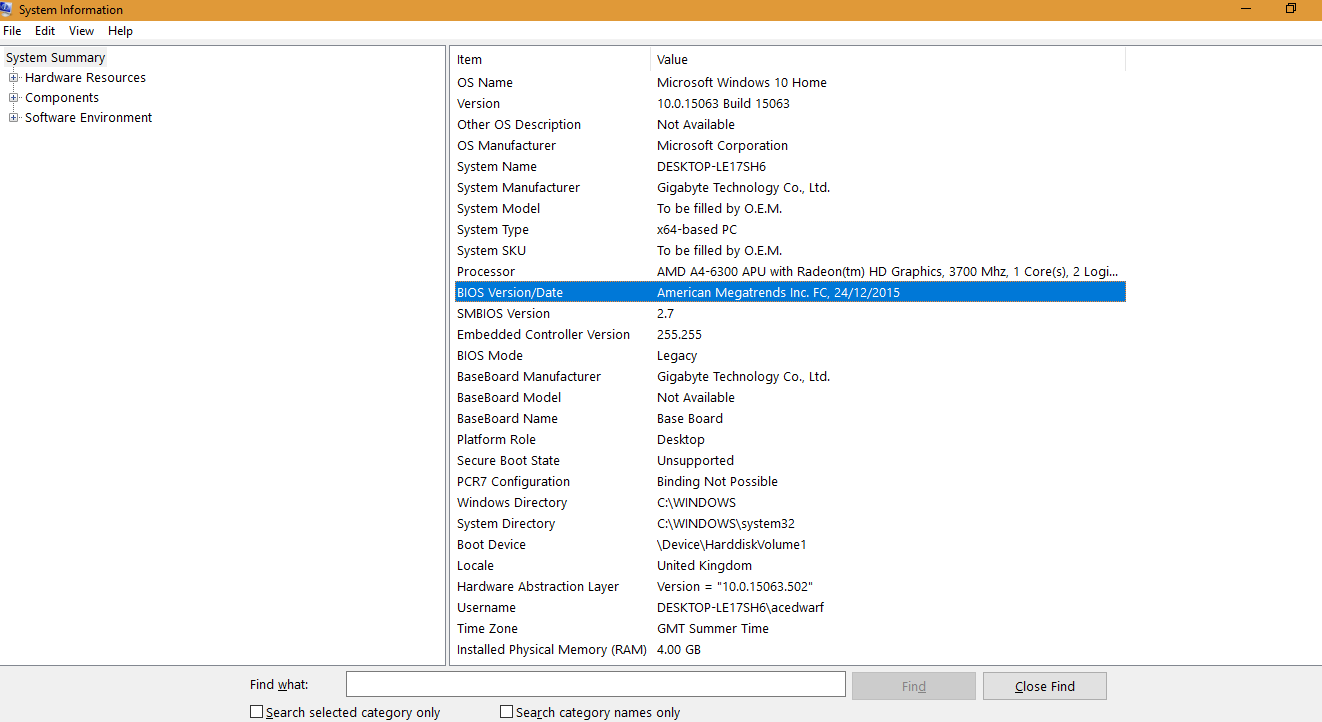
Task: Select the Installed Physical Memory (RAM) row
Action: coord(788,650)
